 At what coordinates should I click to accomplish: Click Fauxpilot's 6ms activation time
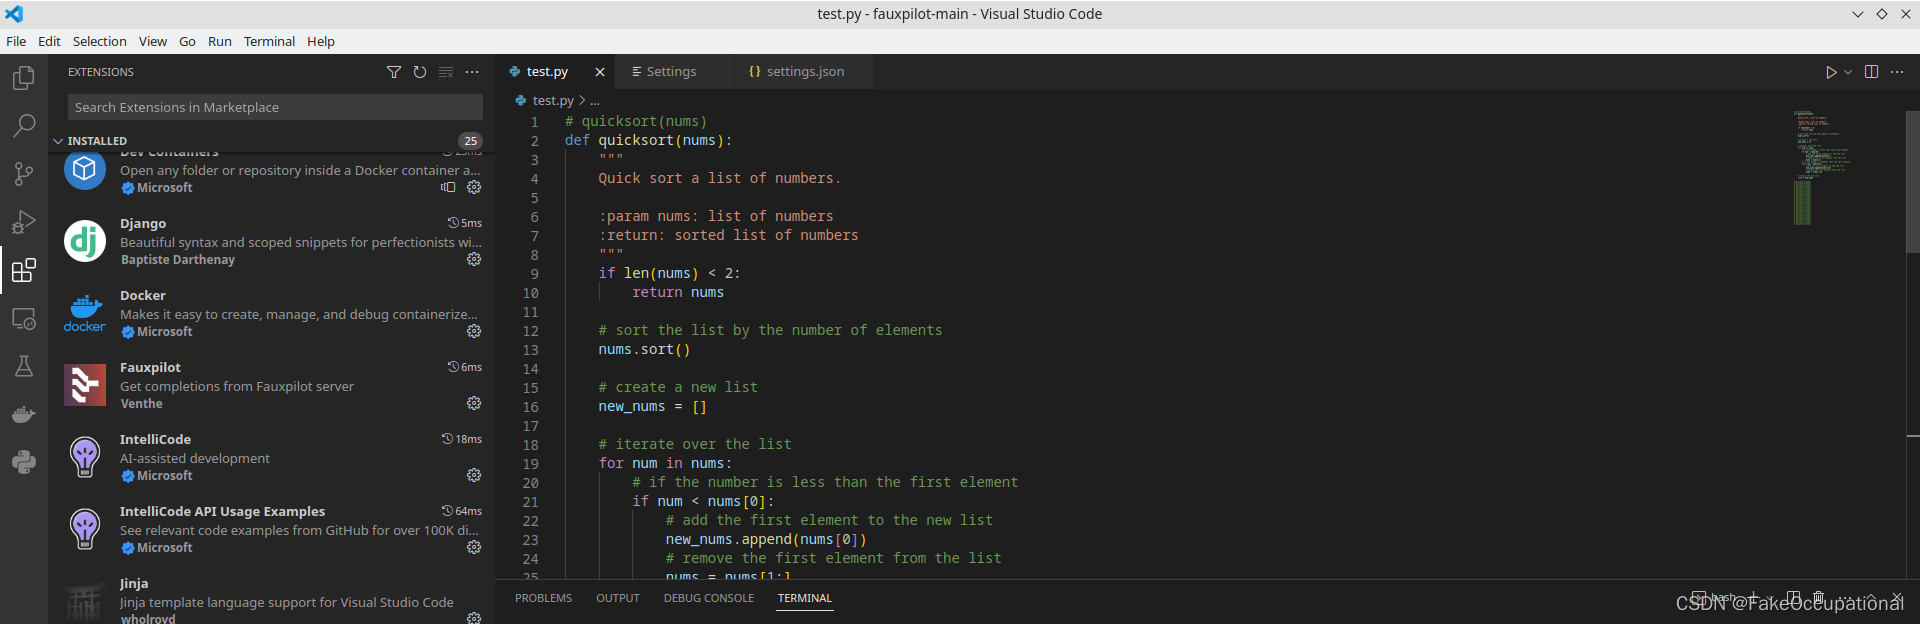465,367
